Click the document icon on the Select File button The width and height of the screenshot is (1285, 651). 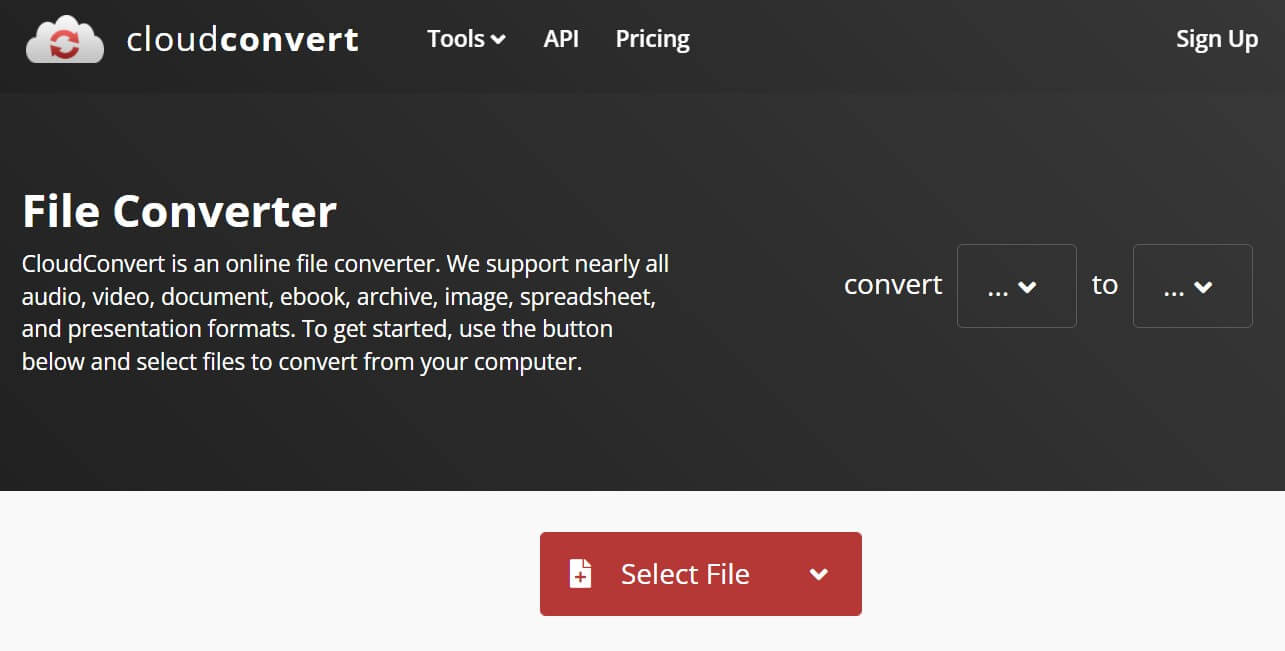tap(578, 573)
